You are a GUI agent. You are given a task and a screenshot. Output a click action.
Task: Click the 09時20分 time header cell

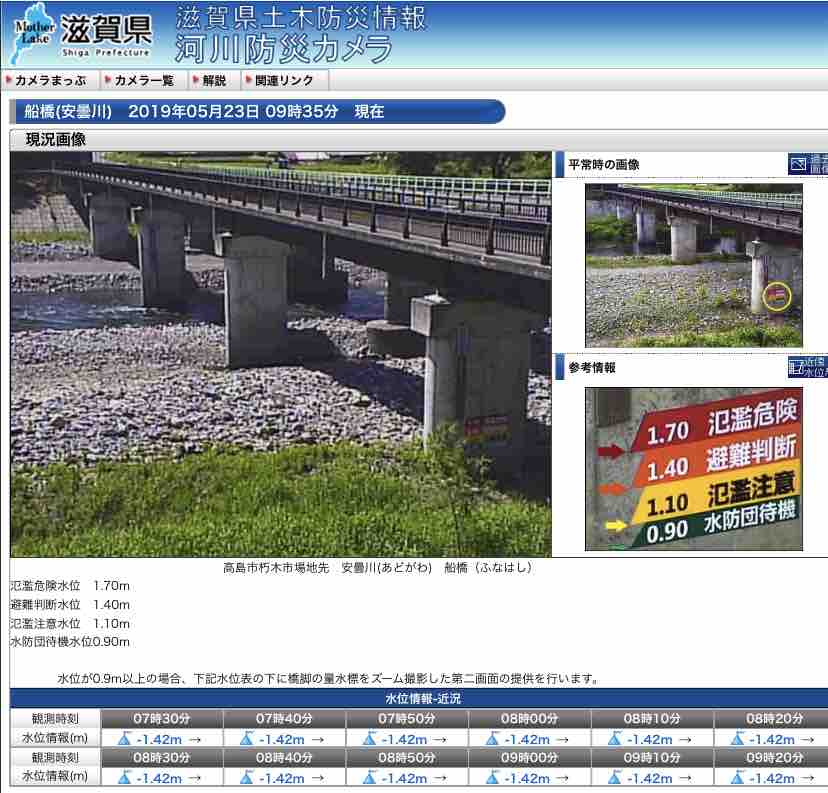(x=771, y=758)
